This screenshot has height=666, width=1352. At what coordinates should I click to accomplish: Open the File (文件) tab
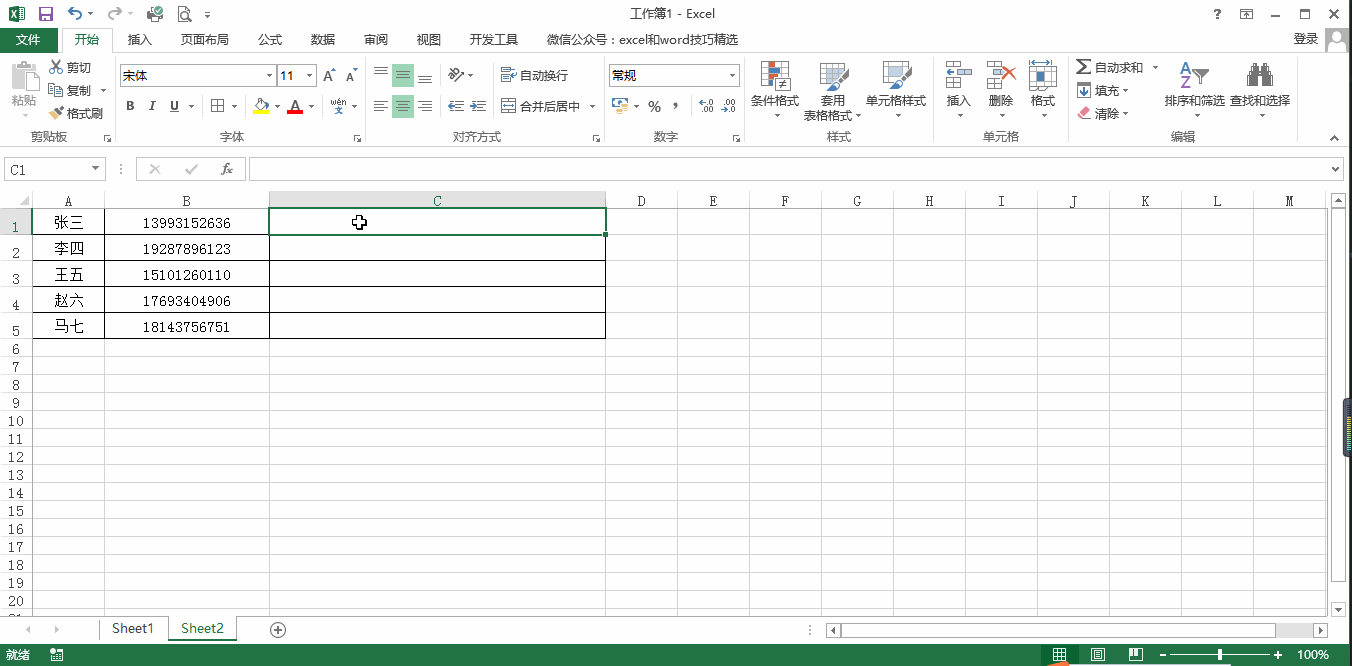click(x=28, y=40)
